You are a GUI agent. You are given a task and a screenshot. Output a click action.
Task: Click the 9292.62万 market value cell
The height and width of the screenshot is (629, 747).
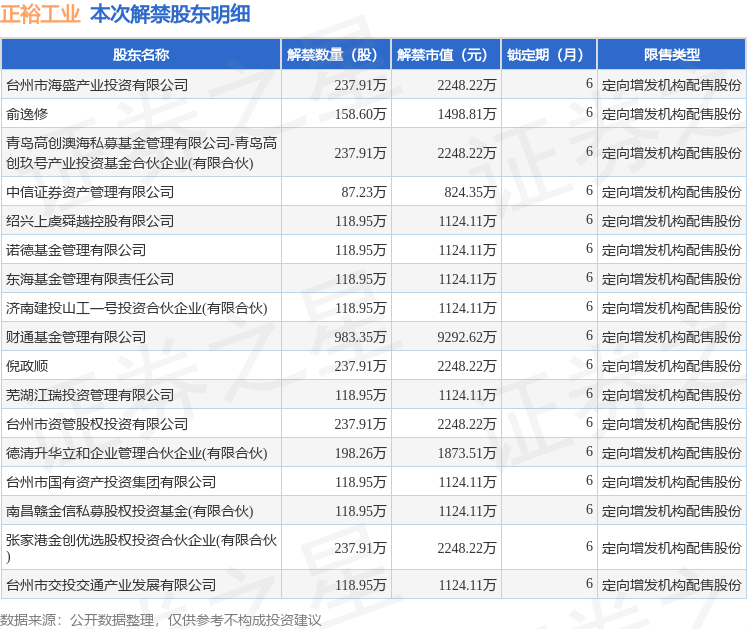tap(446, 337)
